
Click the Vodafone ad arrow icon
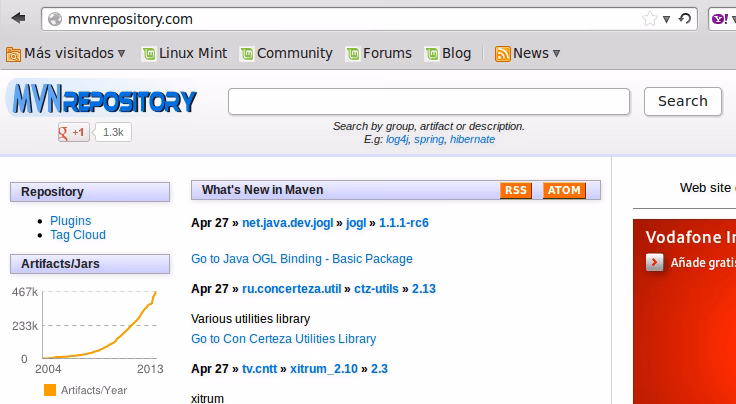pos(654,262)
